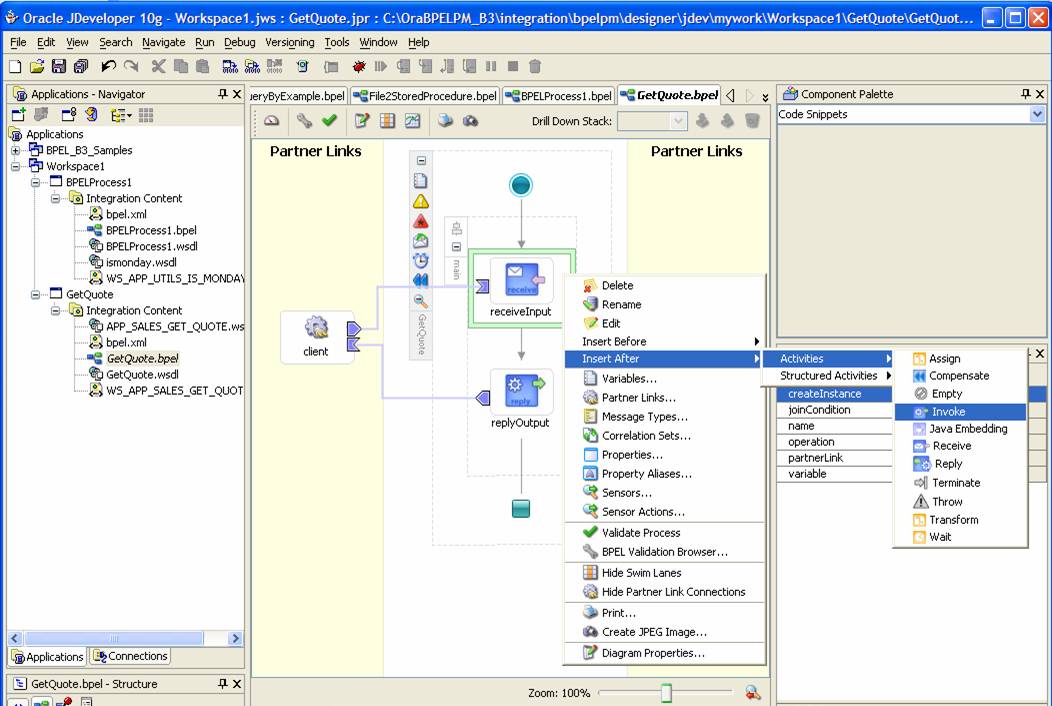1052x706 pixels.
Task: Toggle Hide Partner Link Connections option
Action: (x=672, y=592)
